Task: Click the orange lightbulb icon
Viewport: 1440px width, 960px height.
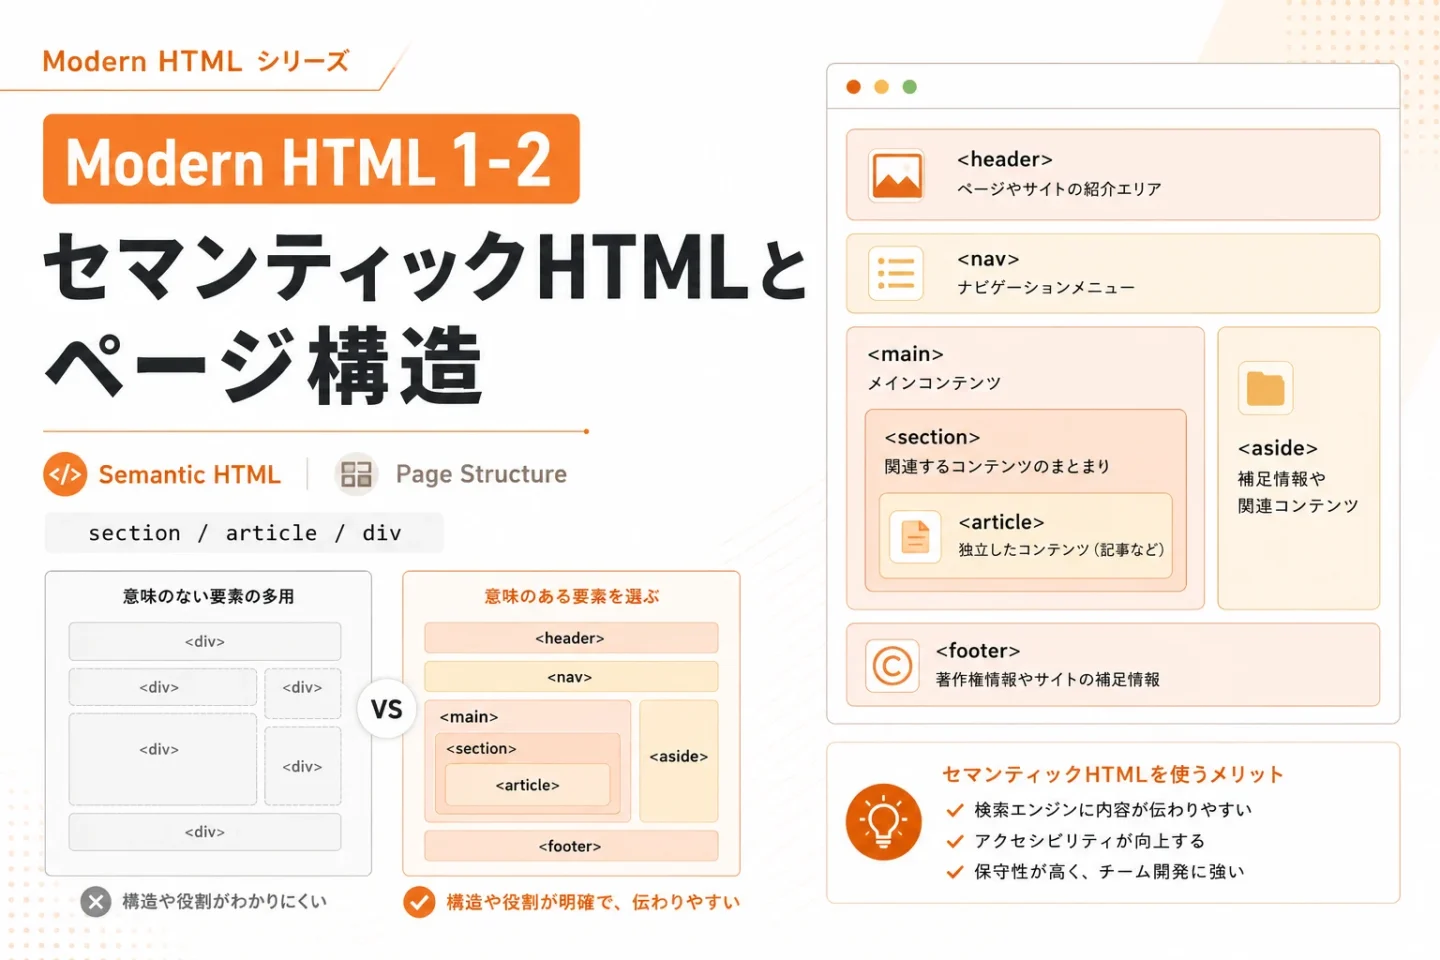Action: (x=883, y=822)
